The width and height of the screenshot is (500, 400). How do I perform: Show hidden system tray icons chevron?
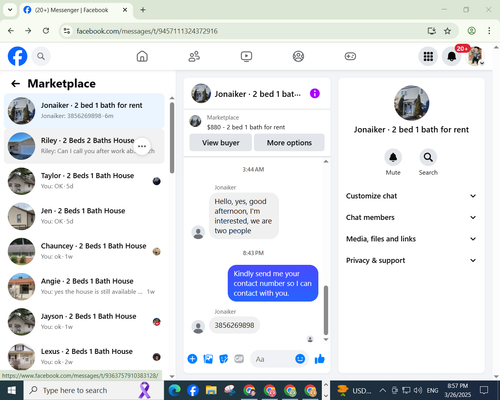pyautogui.click(x=383, y=390)
